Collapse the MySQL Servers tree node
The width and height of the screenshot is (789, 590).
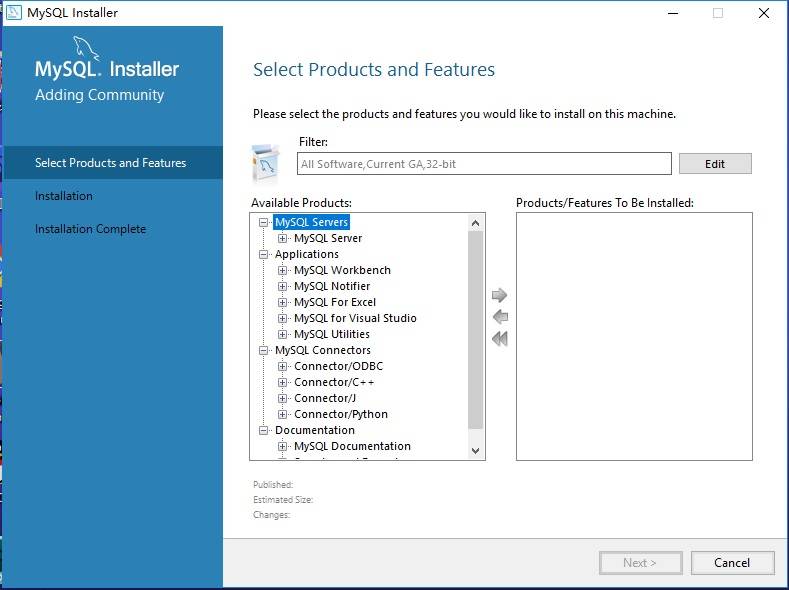coord(263,222)
